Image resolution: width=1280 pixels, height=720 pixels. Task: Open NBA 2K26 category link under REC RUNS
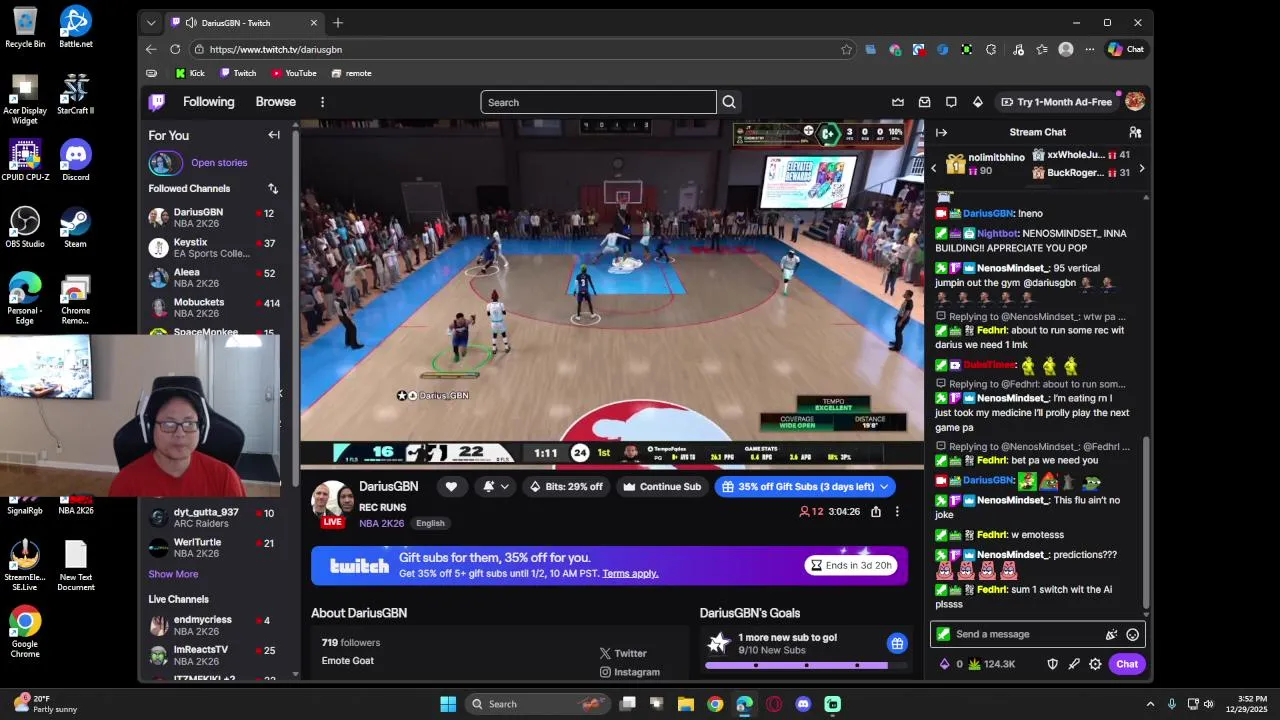(382, 523)
